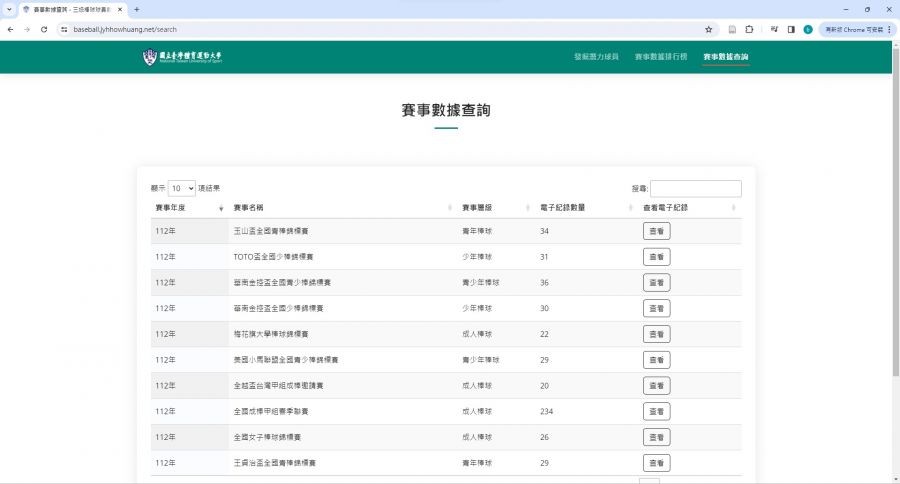Screen dimensions: 900x484
Task: Select the 賽事數據查詢 navigation menu item
Action: point(726,57)
